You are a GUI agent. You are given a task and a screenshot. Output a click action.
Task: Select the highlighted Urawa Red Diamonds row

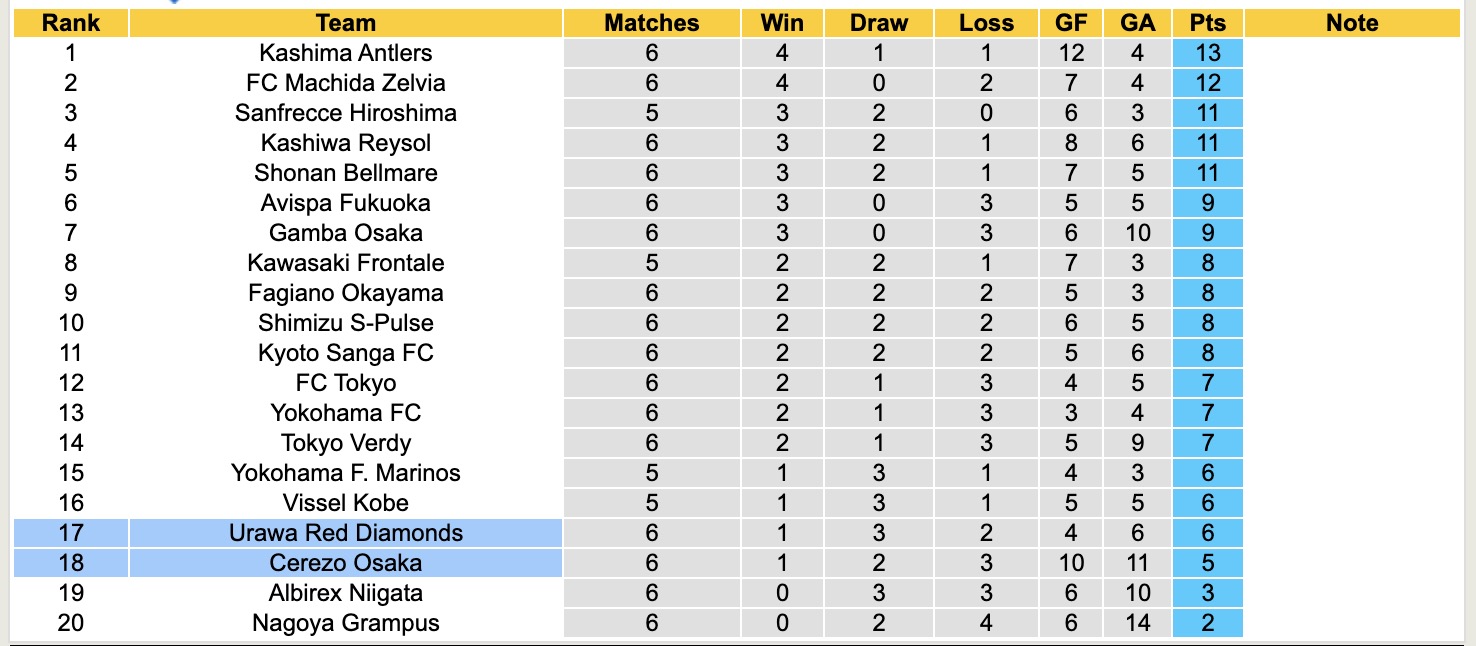coord(345,533)
